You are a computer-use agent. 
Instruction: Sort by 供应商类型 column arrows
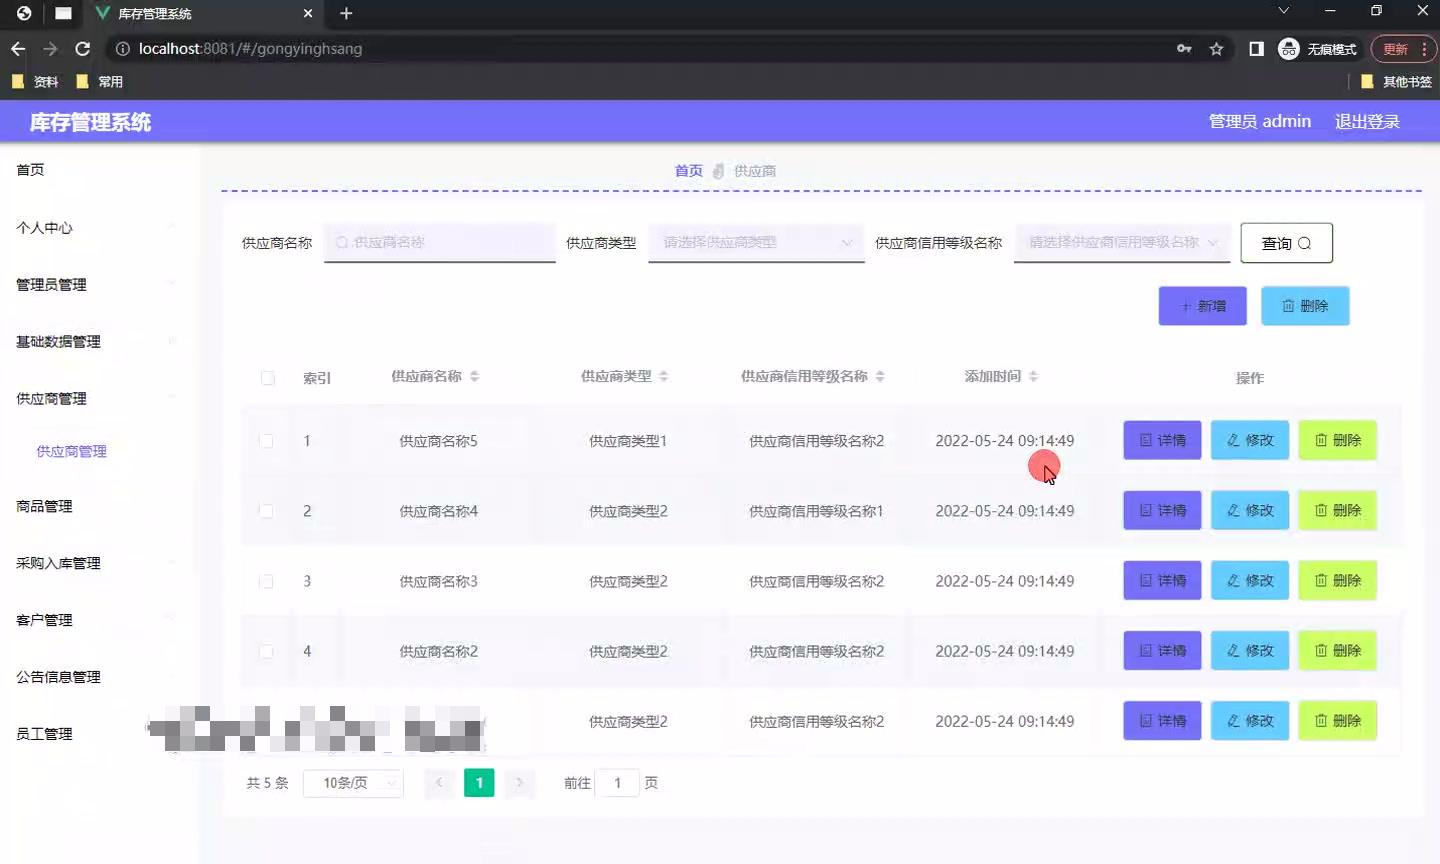pyautogui.click(x=664, y=376)
